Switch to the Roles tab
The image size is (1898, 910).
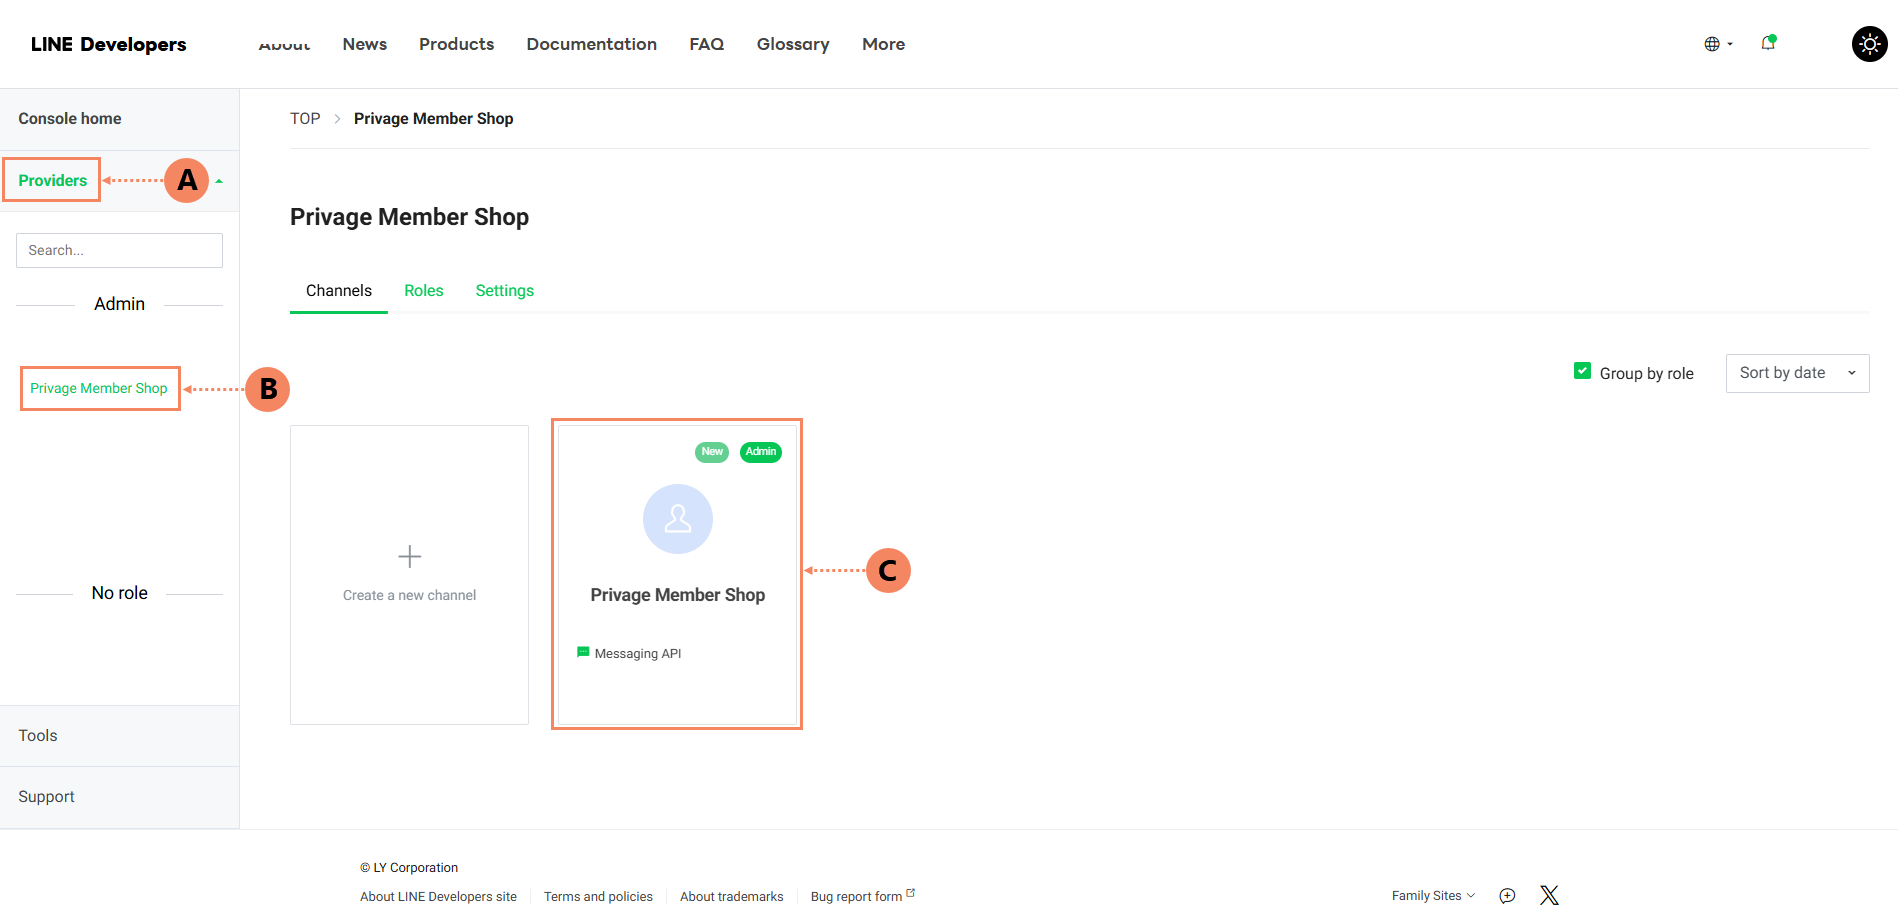click(x=423, y=291)
